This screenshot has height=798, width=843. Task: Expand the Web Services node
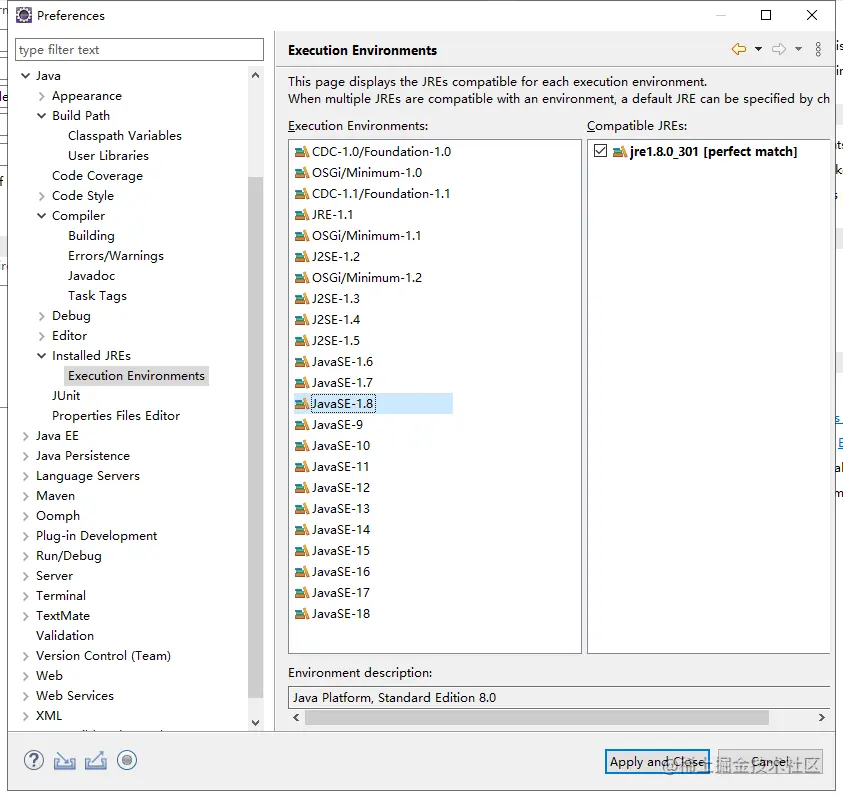25,696
